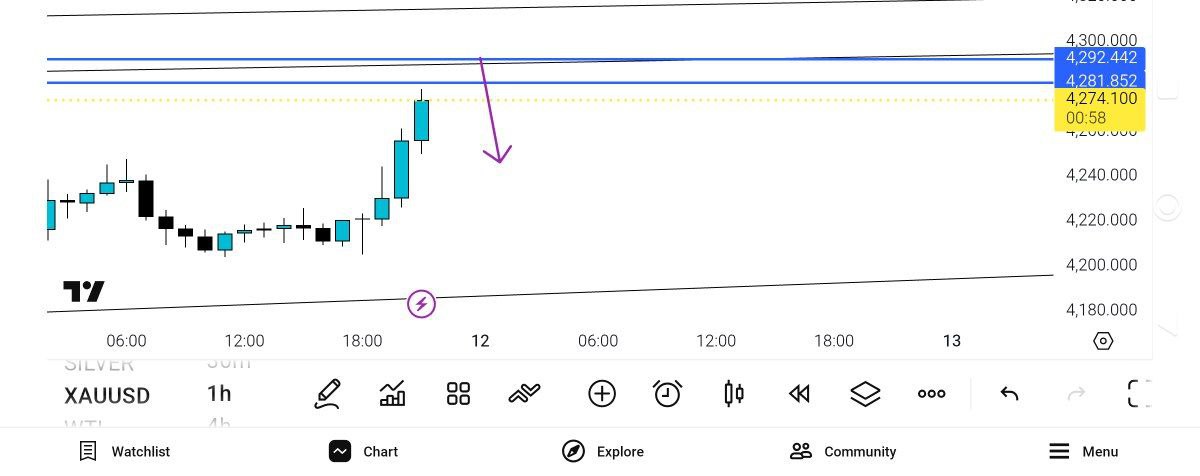Start bar replay with rewind icon
This screenshot has height=476, width=1200.
point(799,394)
